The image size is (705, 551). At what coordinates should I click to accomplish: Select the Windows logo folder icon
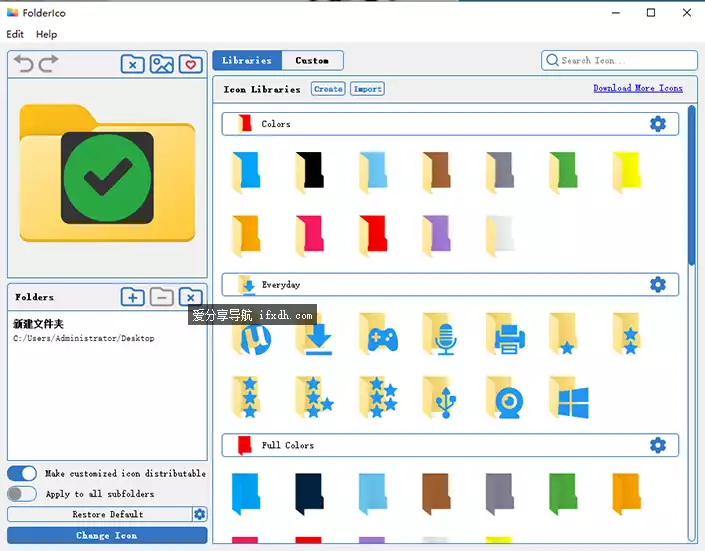pos(571,399)
